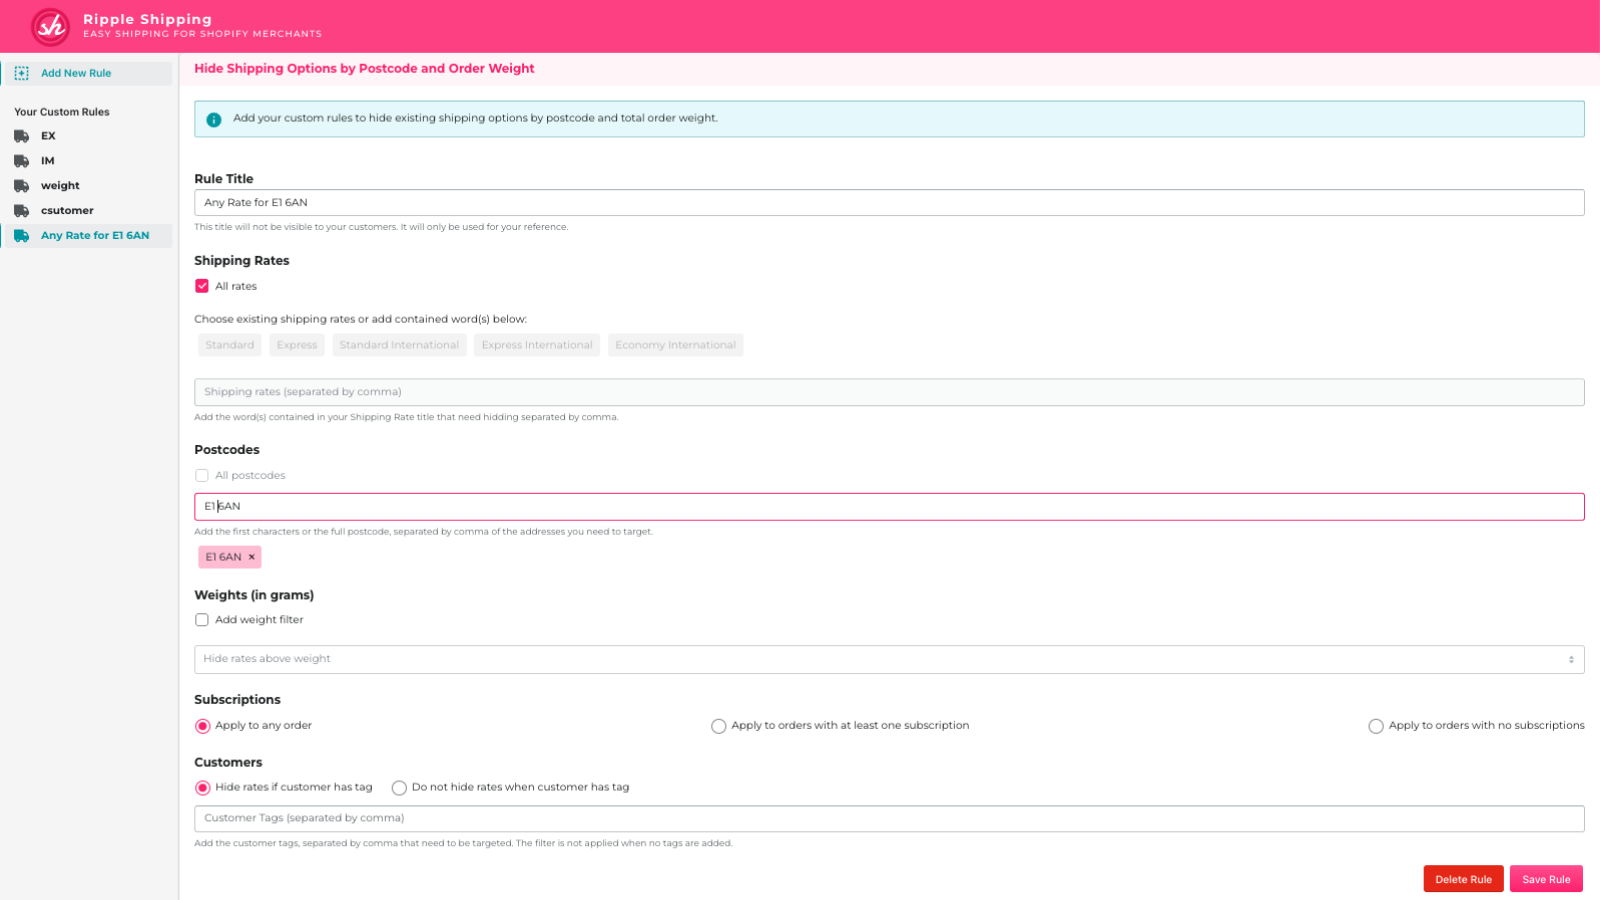Click the Shipping rates text field
This screenshot has height=900, width=1600.
tap(889, 392)
